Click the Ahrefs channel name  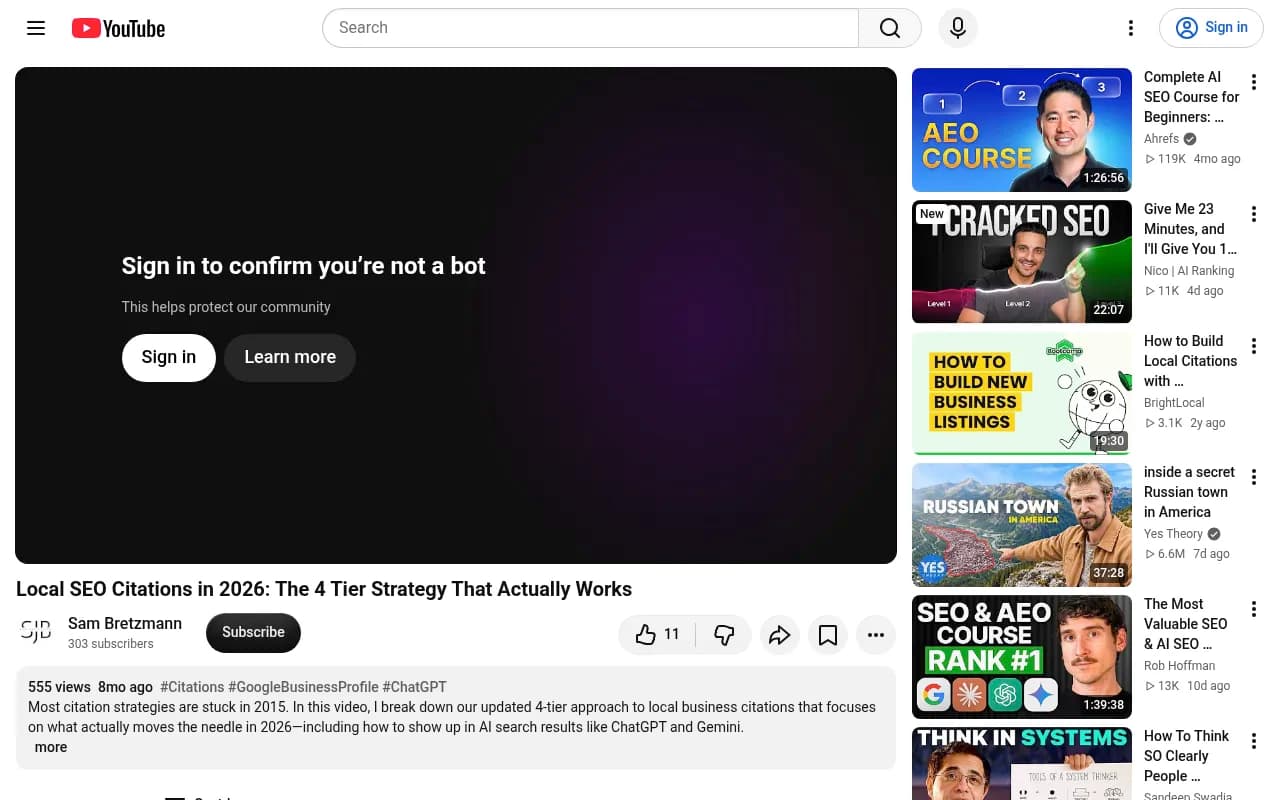[x=1162, y=139]
